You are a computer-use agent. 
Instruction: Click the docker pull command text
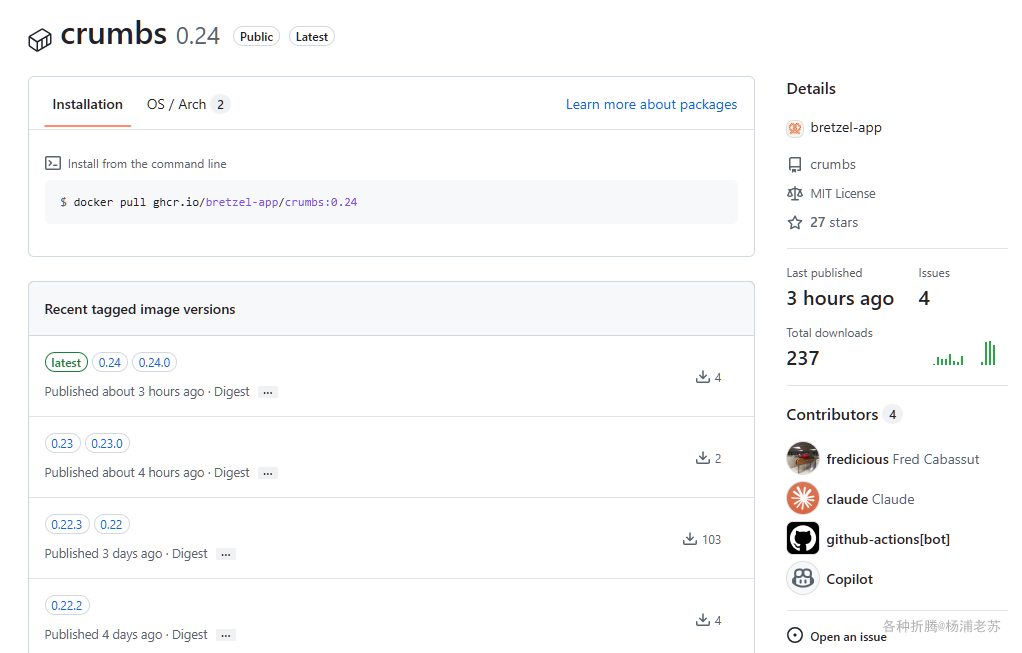(x=215, y=202)
